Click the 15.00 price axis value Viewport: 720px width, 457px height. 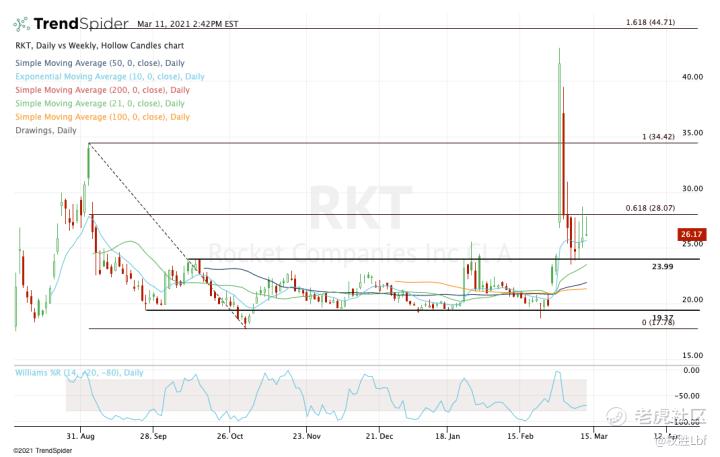click(692, 355)
